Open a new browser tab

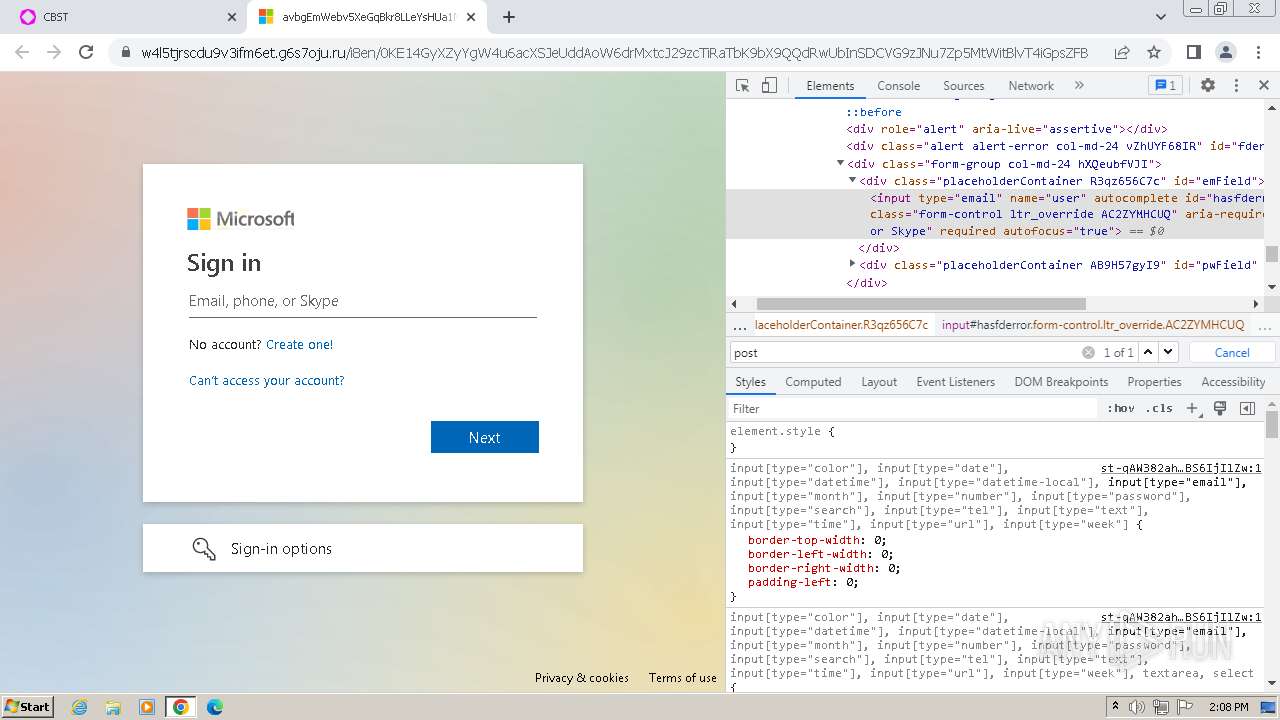[x=508, y=17]
